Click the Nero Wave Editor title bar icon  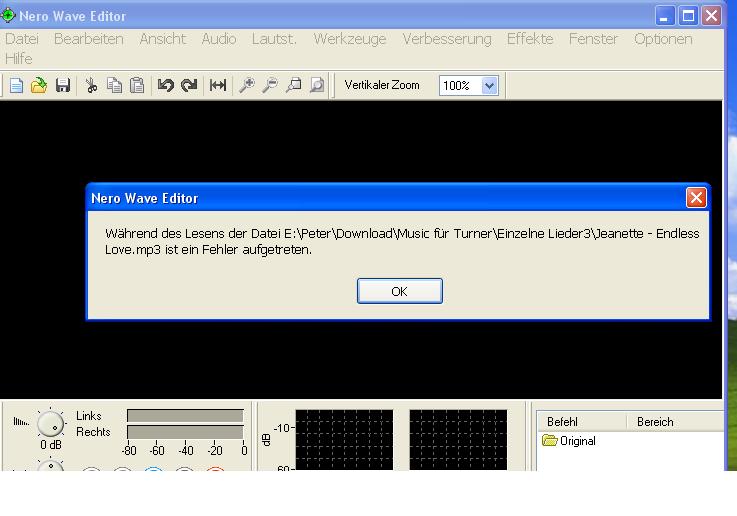pyautogui.click(x=8, y=15)
